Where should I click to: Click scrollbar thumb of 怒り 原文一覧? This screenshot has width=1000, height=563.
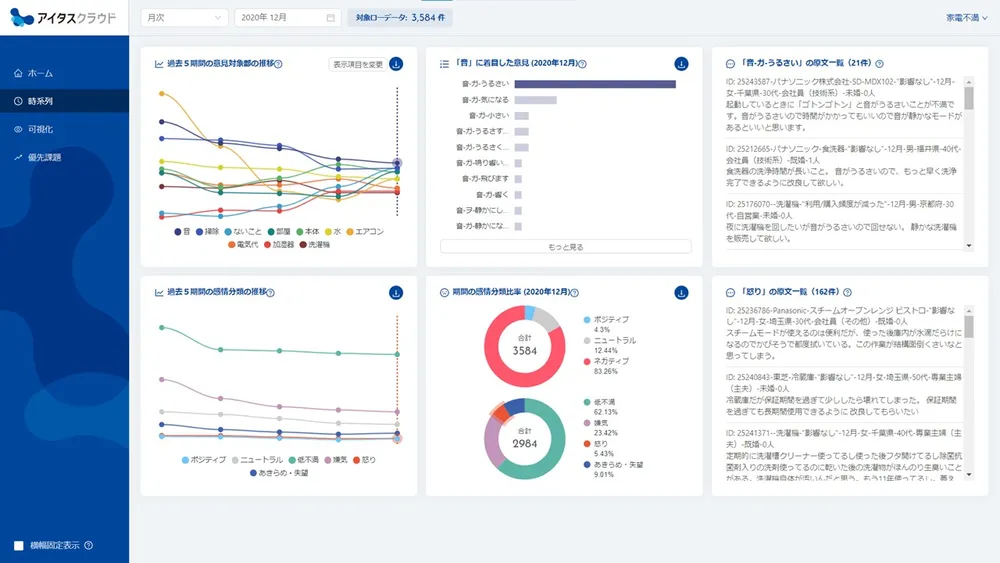pyautogui.click(x=969, y=326)
